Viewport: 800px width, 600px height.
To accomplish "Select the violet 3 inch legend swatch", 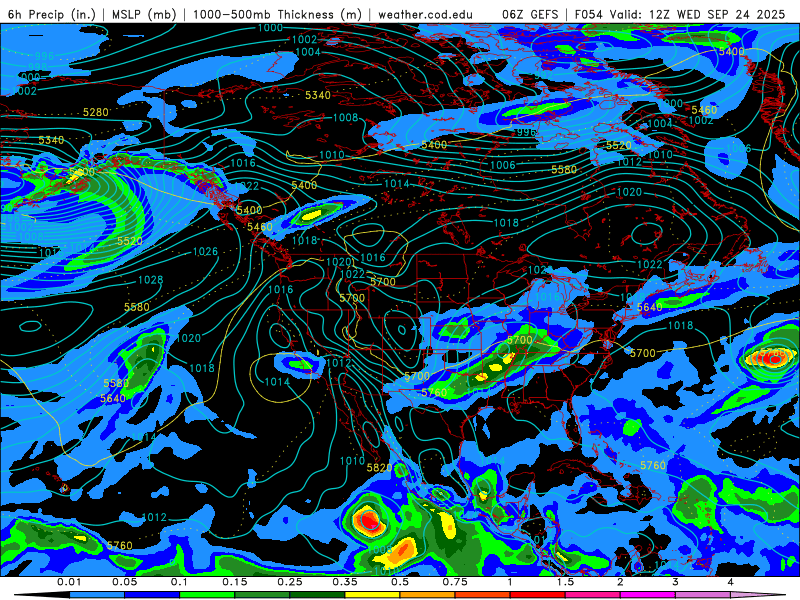I will point(703,595).
